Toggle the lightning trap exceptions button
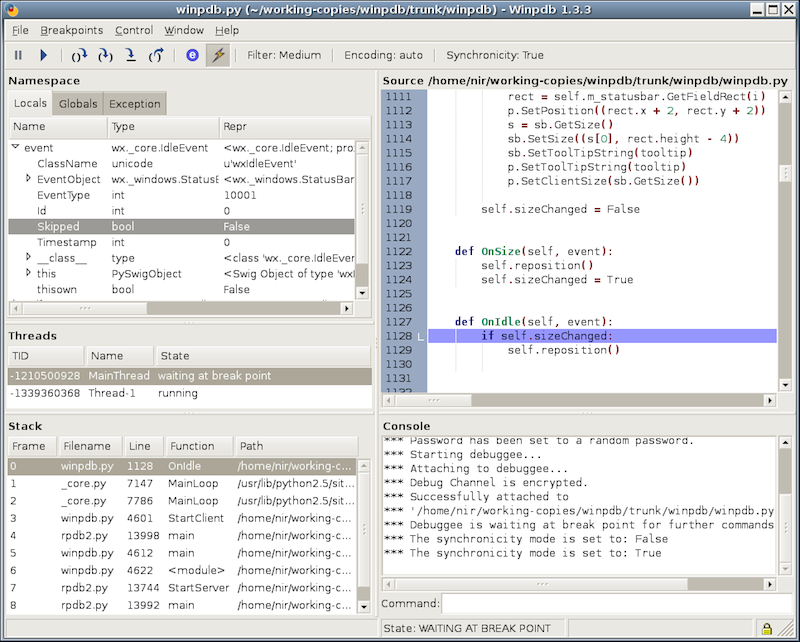Image resolution: width=800 pixels, height=642 pixels. [217, 56]
